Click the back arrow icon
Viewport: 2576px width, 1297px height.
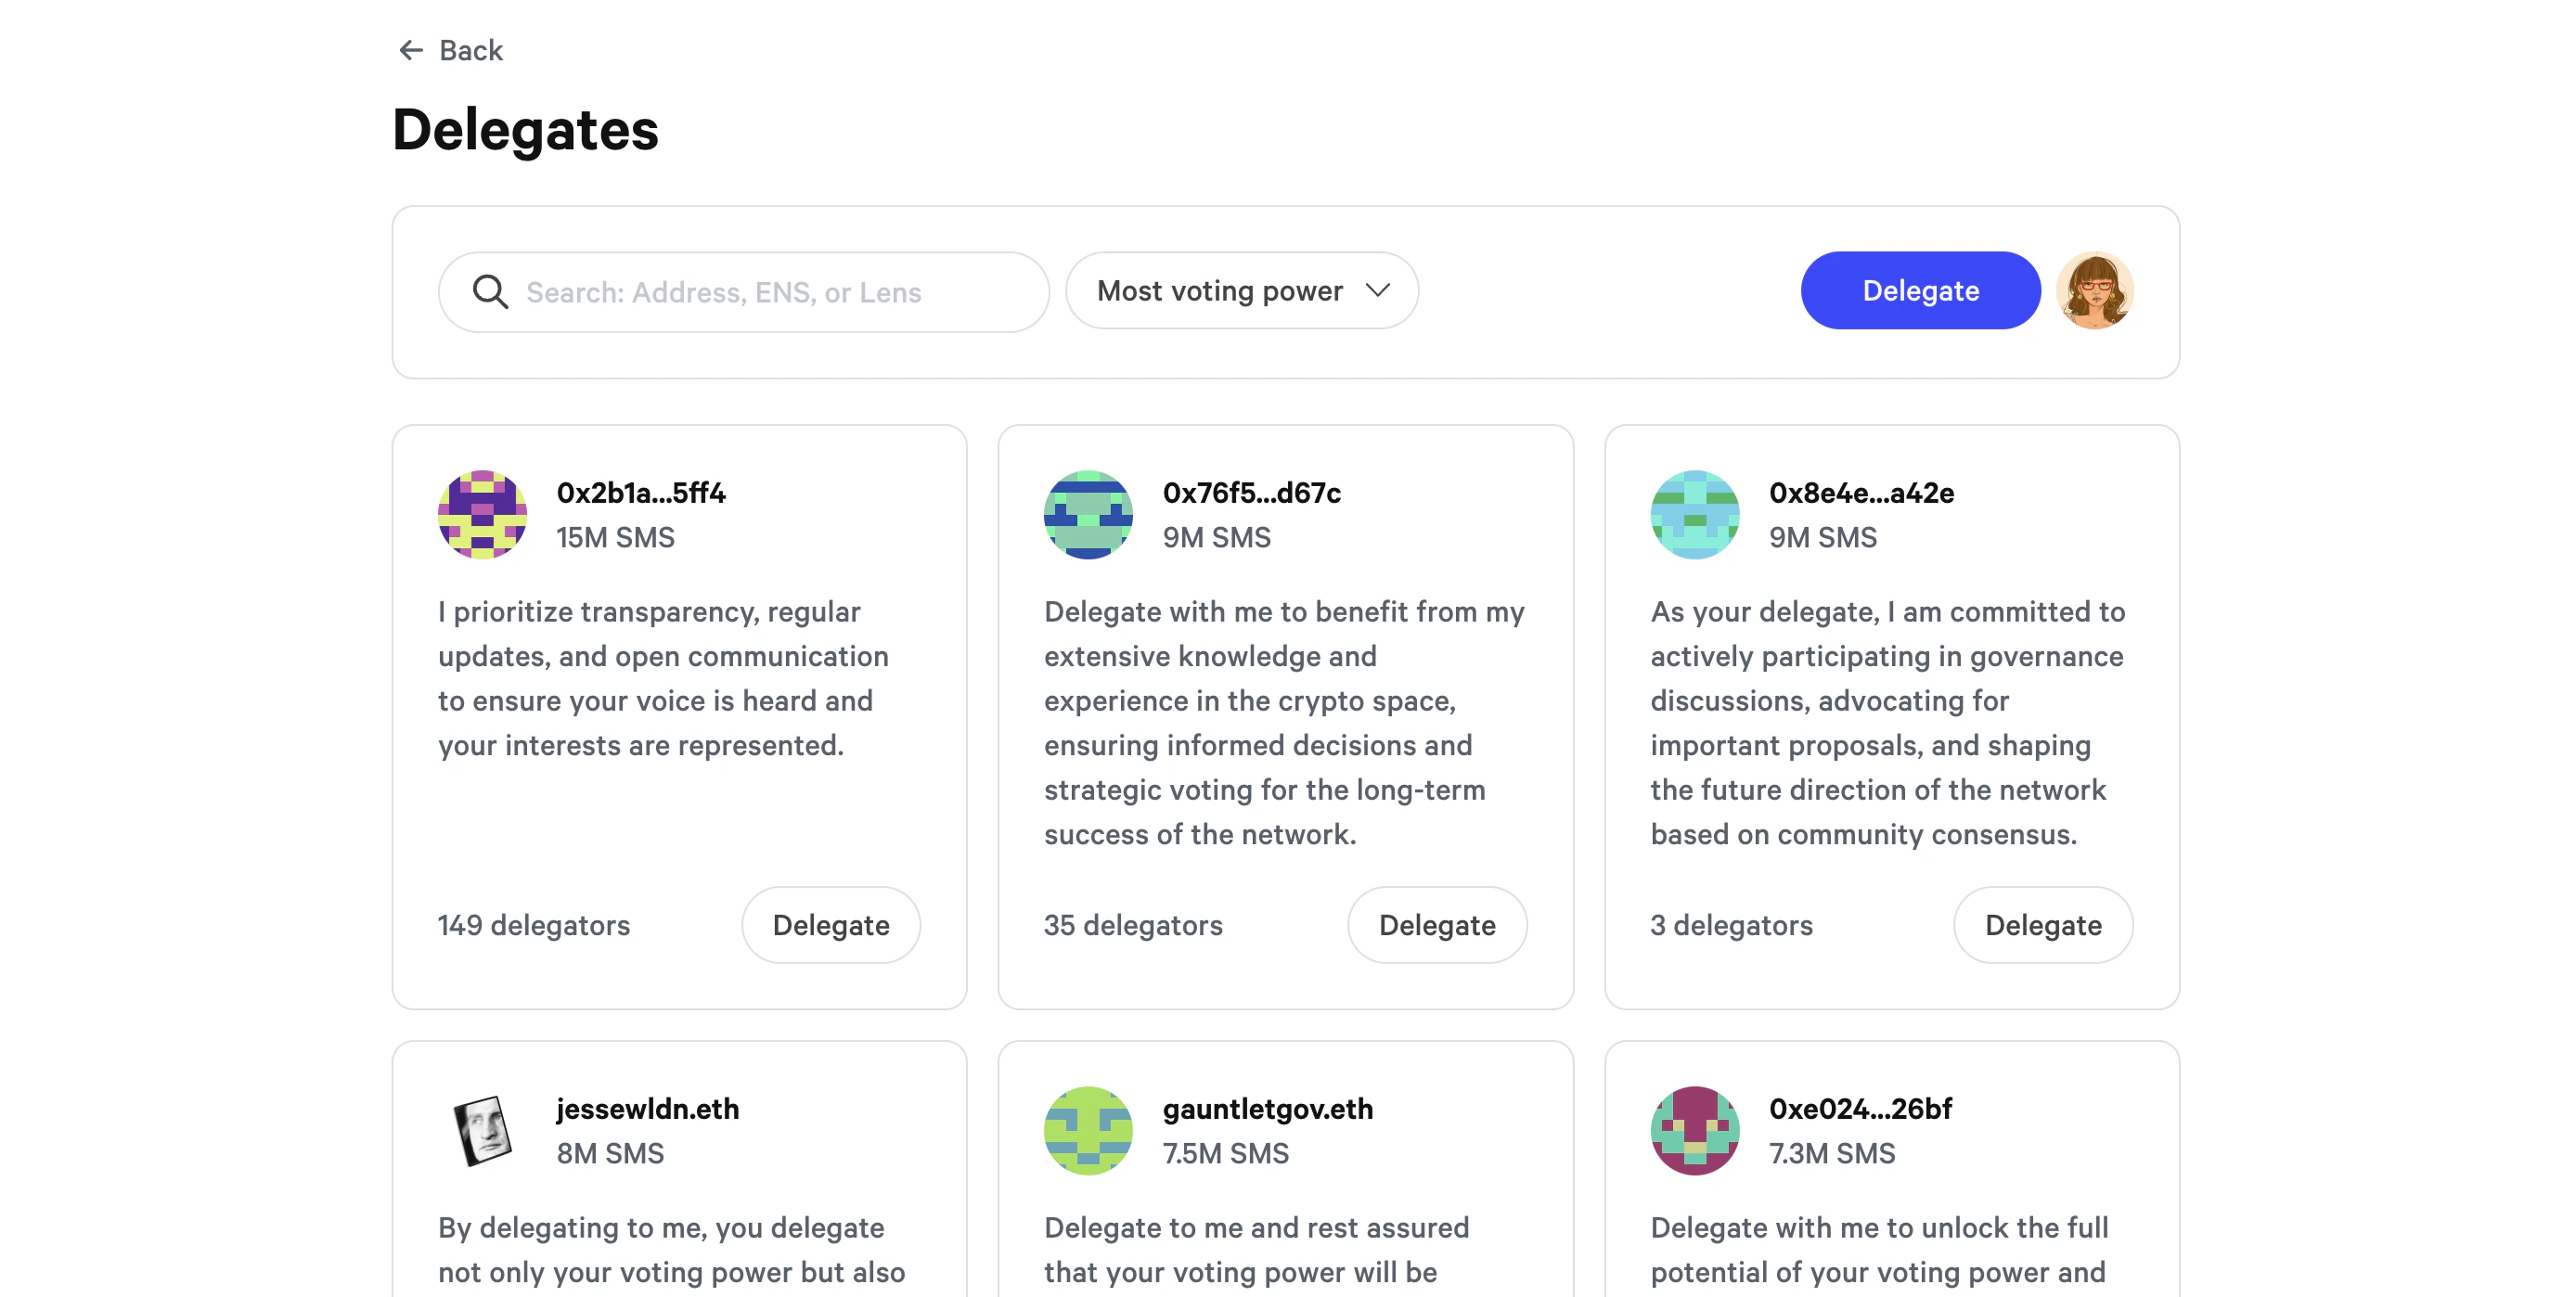tap(411, 50)
